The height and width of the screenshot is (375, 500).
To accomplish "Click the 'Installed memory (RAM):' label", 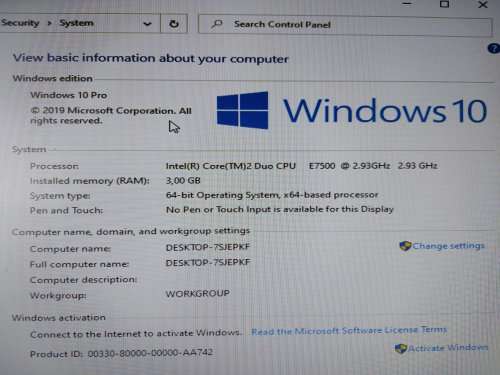I will click(x=90, y=181).
